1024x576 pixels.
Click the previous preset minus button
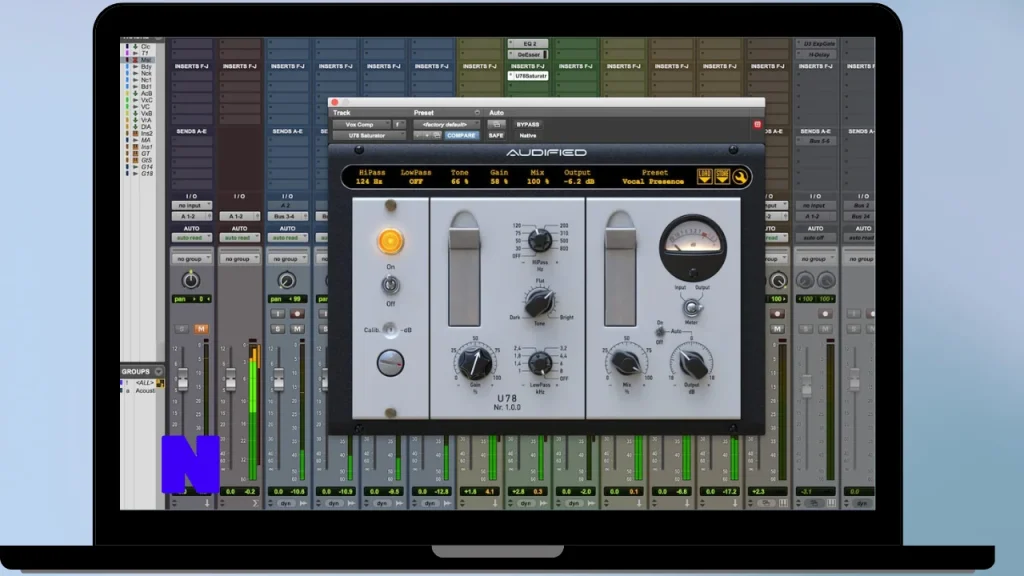click(418, 136)
